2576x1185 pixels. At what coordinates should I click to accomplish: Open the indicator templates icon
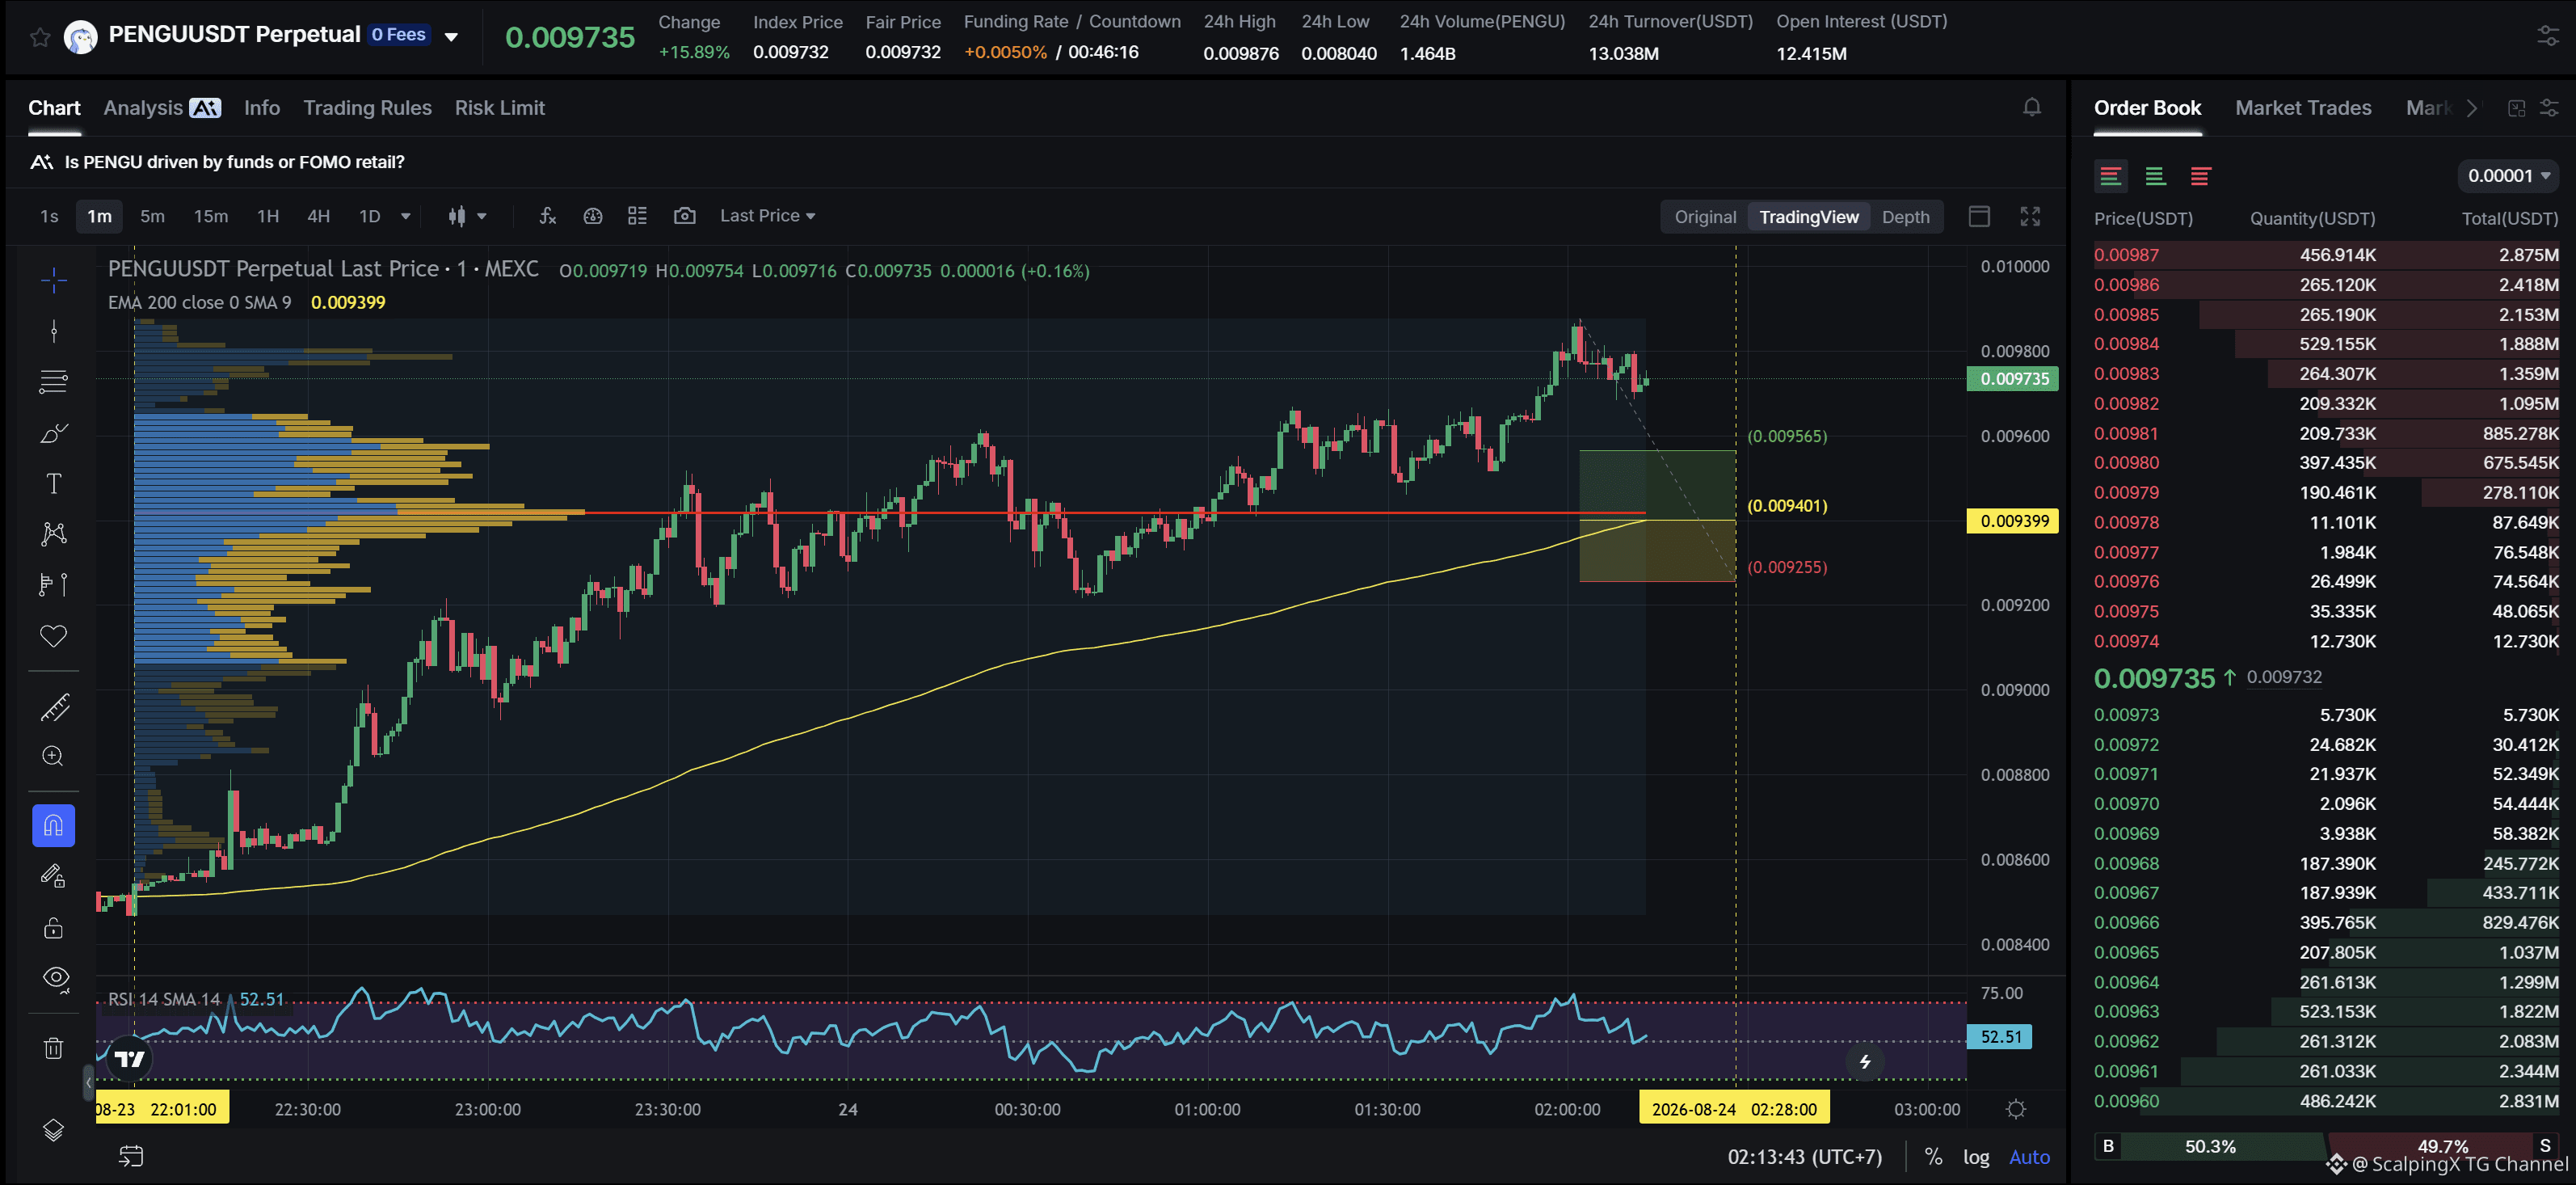coord(593,216)
